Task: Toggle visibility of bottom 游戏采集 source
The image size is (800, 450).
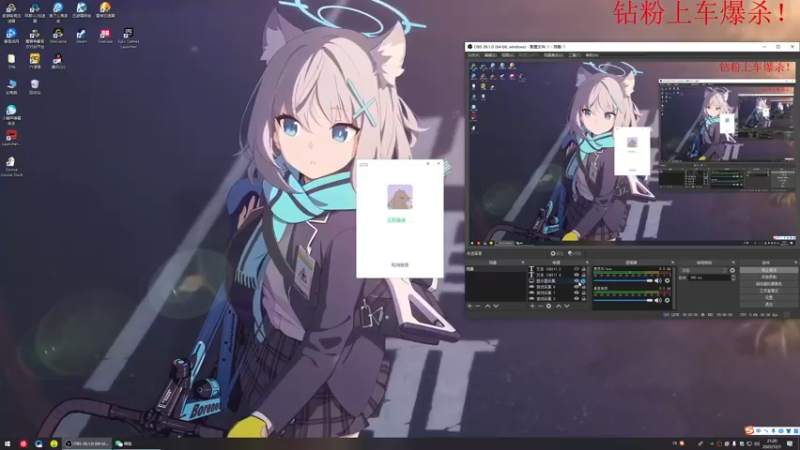Action: click(x=577, y=298)
